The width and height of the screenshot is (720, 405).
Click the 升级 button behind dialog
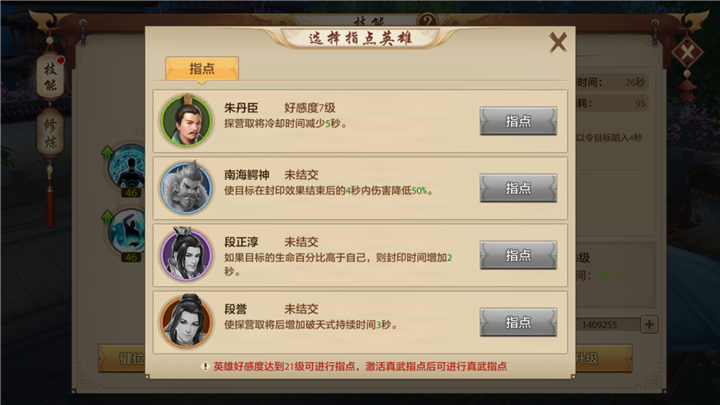tap(603, 358)
